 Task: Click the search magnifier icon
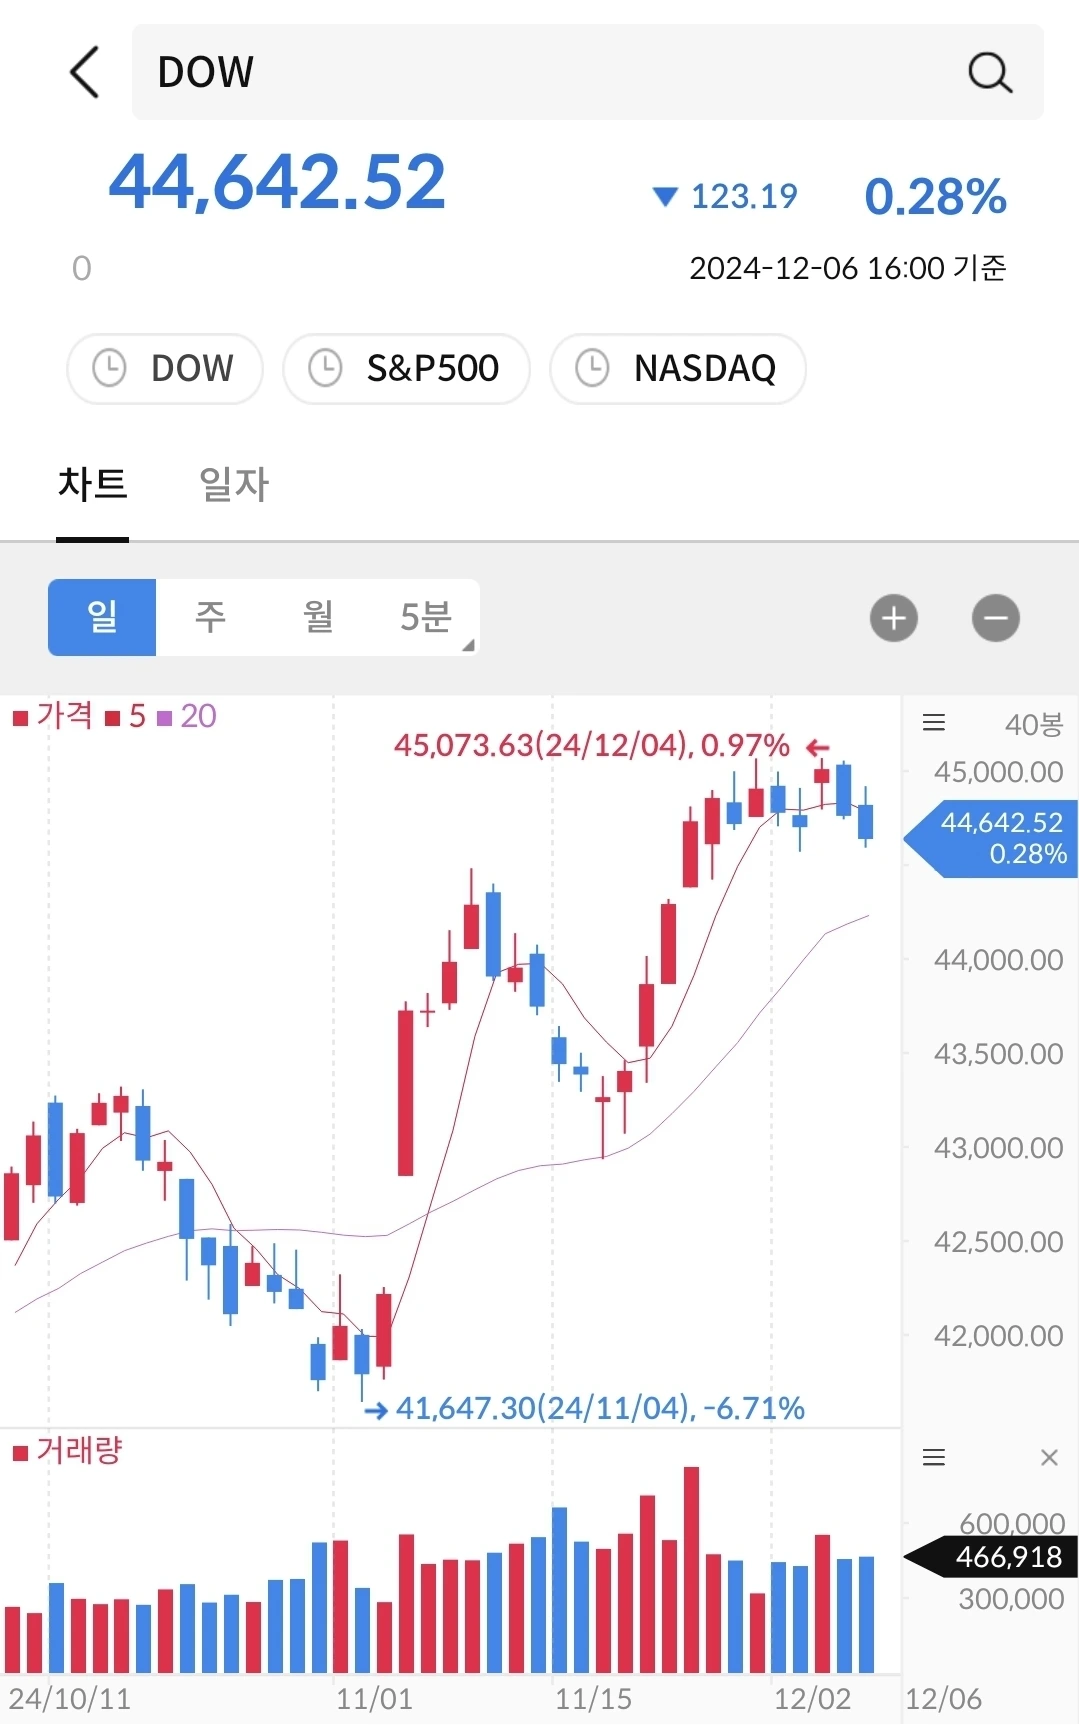click(x=989, y=72)
